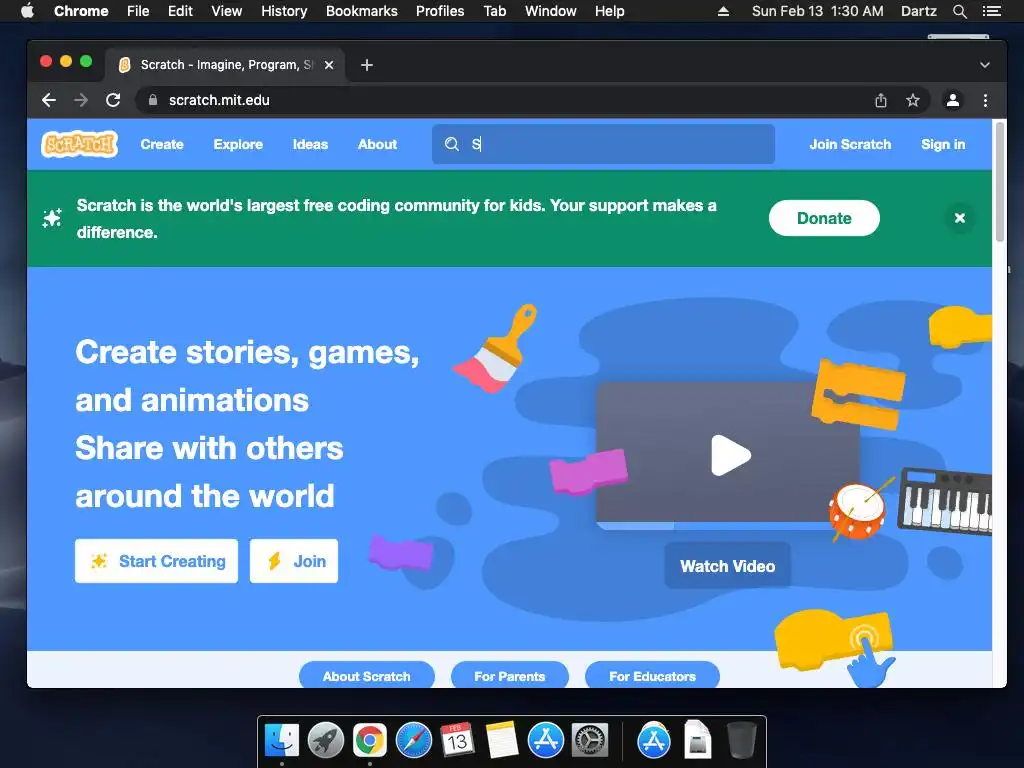This screenshot has height=768, width=1024.
Task: Open Trash in the dock
Action: pyautogui.click(x=741, y=741)
